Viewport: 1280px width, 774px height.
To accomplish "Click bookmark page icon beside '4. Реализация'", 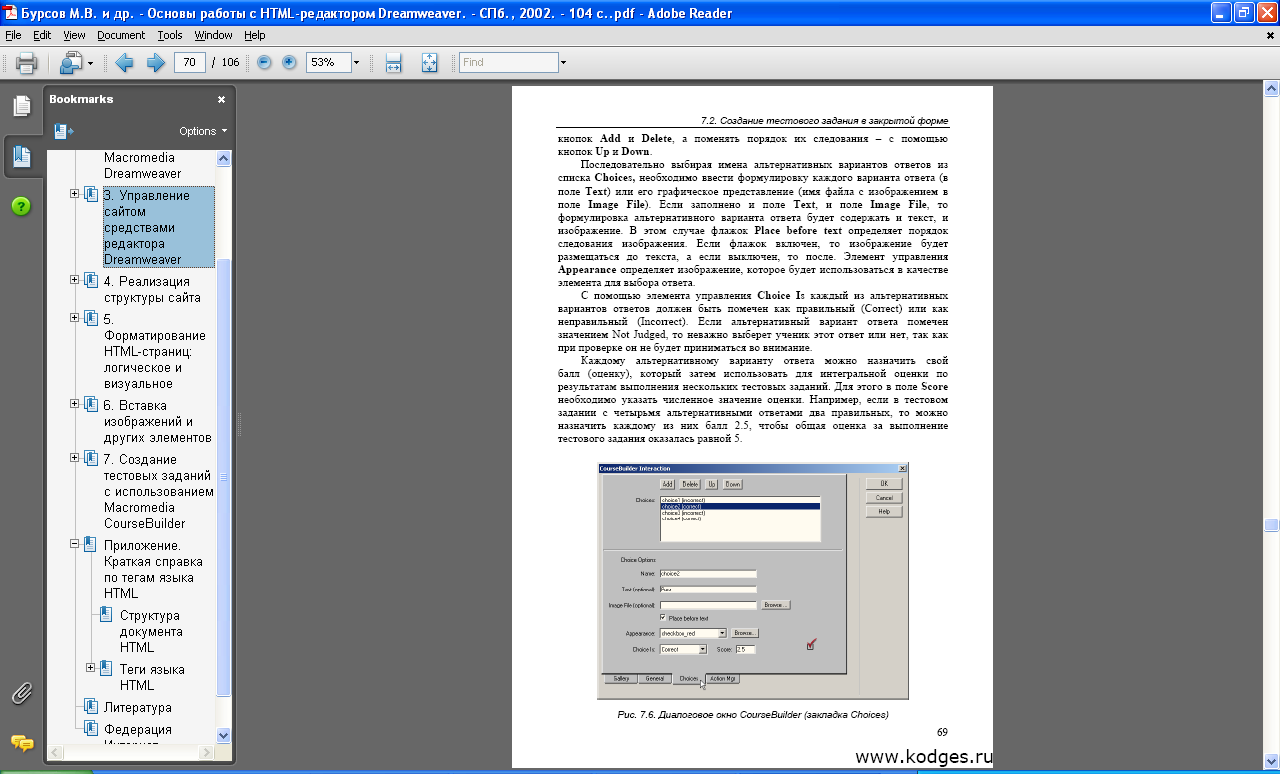I will [x=91, y=281].
